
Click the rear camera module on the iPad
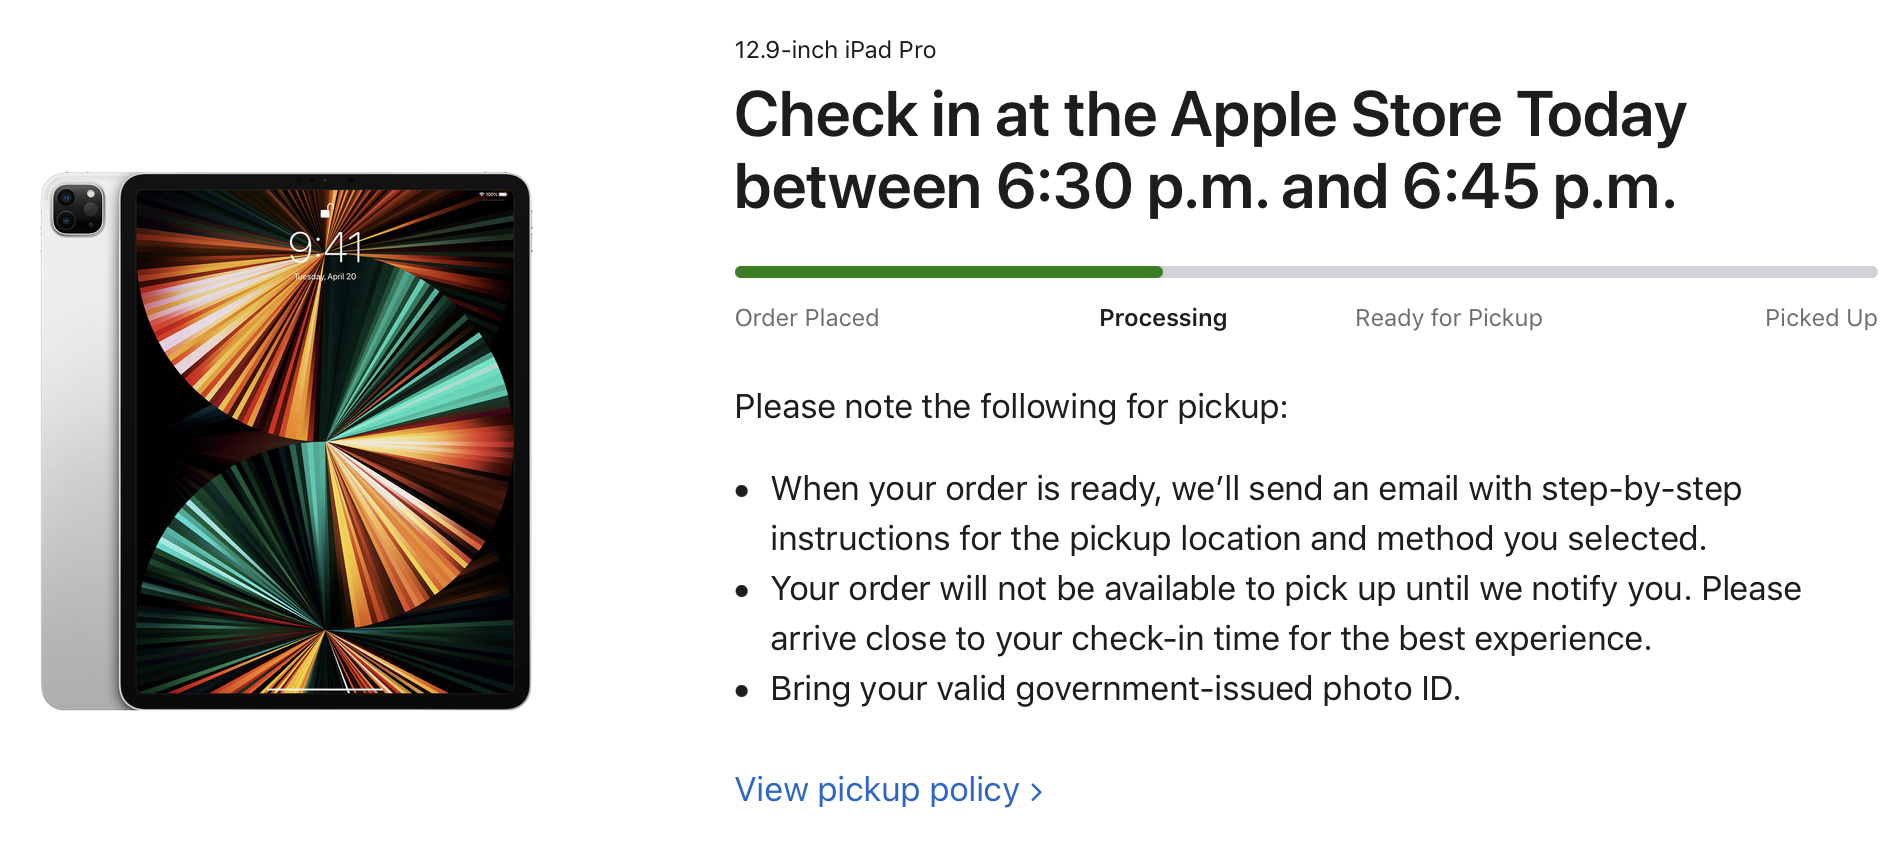pyautogui.click(x=78, y=210)
